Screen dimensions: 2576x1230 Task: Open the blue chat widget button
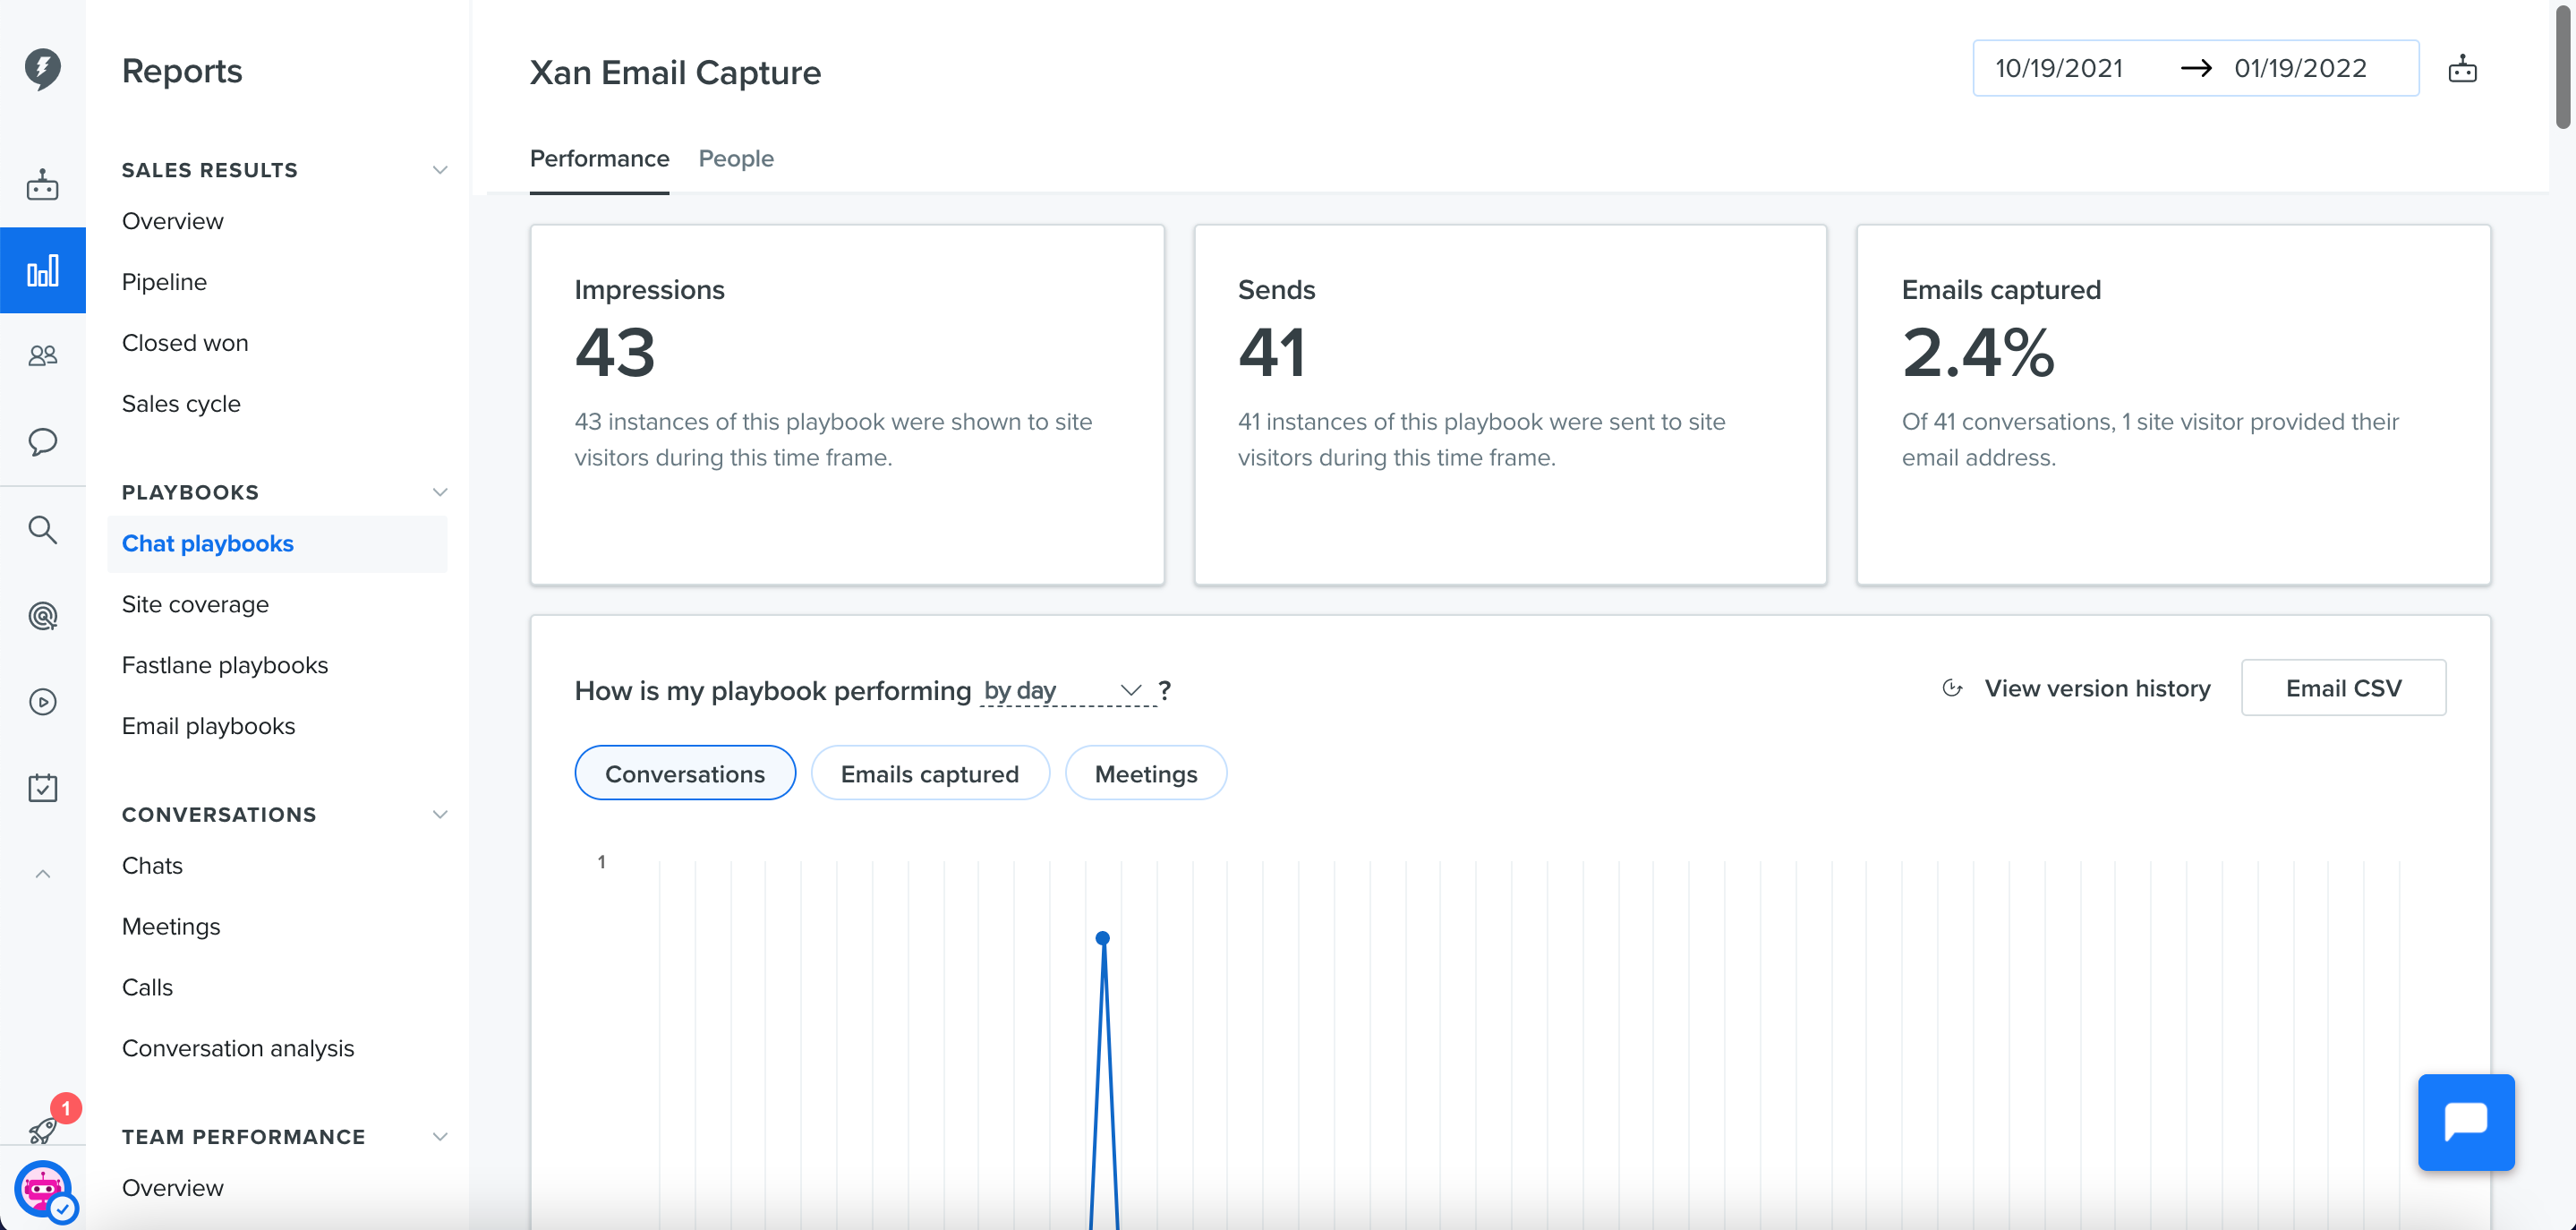(x=2466, y=1122)
